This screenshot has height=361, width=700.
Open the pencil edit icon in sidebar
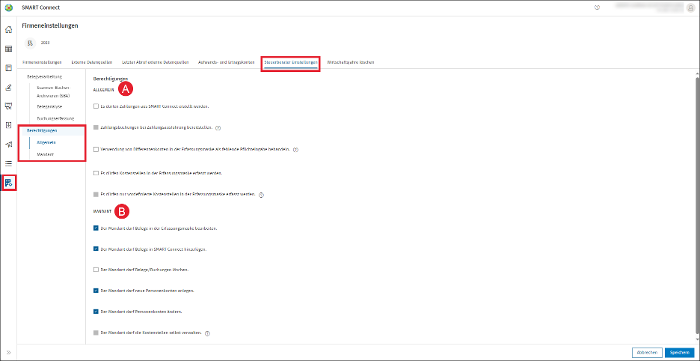[x=8, y=87]
